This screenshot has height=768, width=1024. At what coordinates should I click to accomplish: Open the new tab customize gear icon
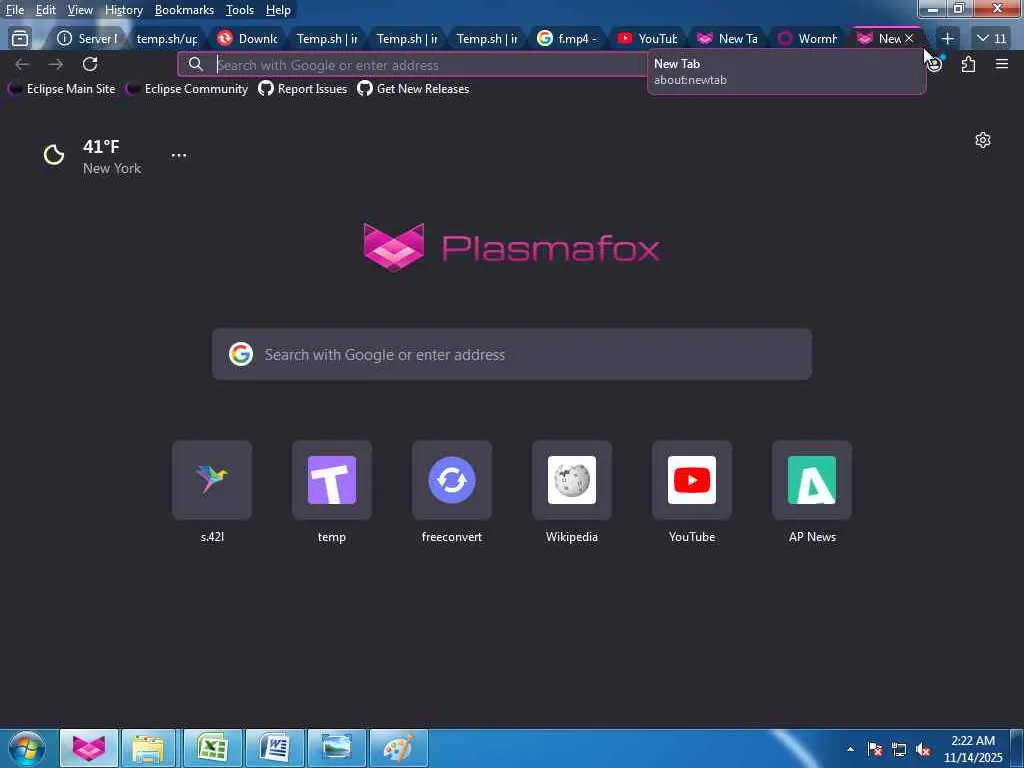click(982, 140)
